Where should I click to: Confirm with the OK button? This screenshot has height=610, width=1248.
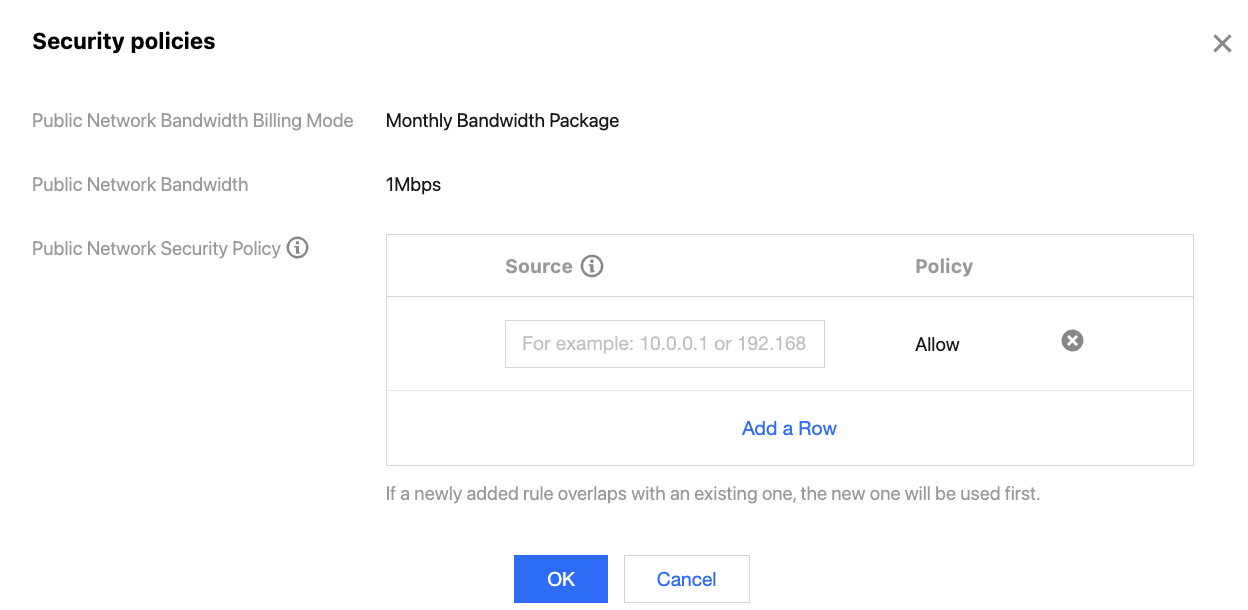point(561,579)
